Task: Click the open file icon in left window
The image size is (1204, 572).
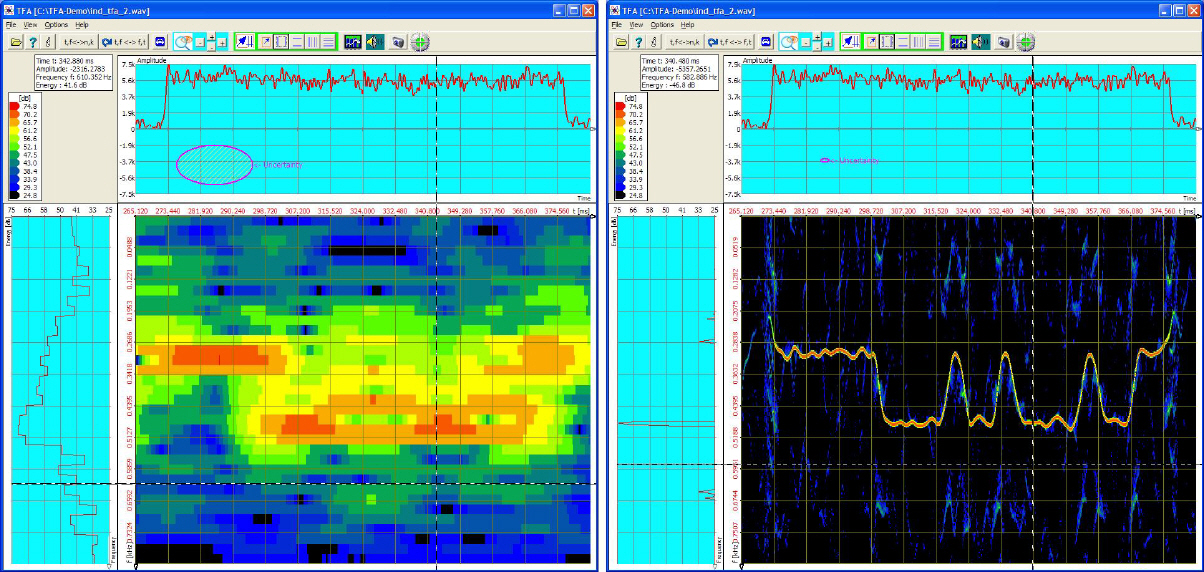Action: coord(16,42)
